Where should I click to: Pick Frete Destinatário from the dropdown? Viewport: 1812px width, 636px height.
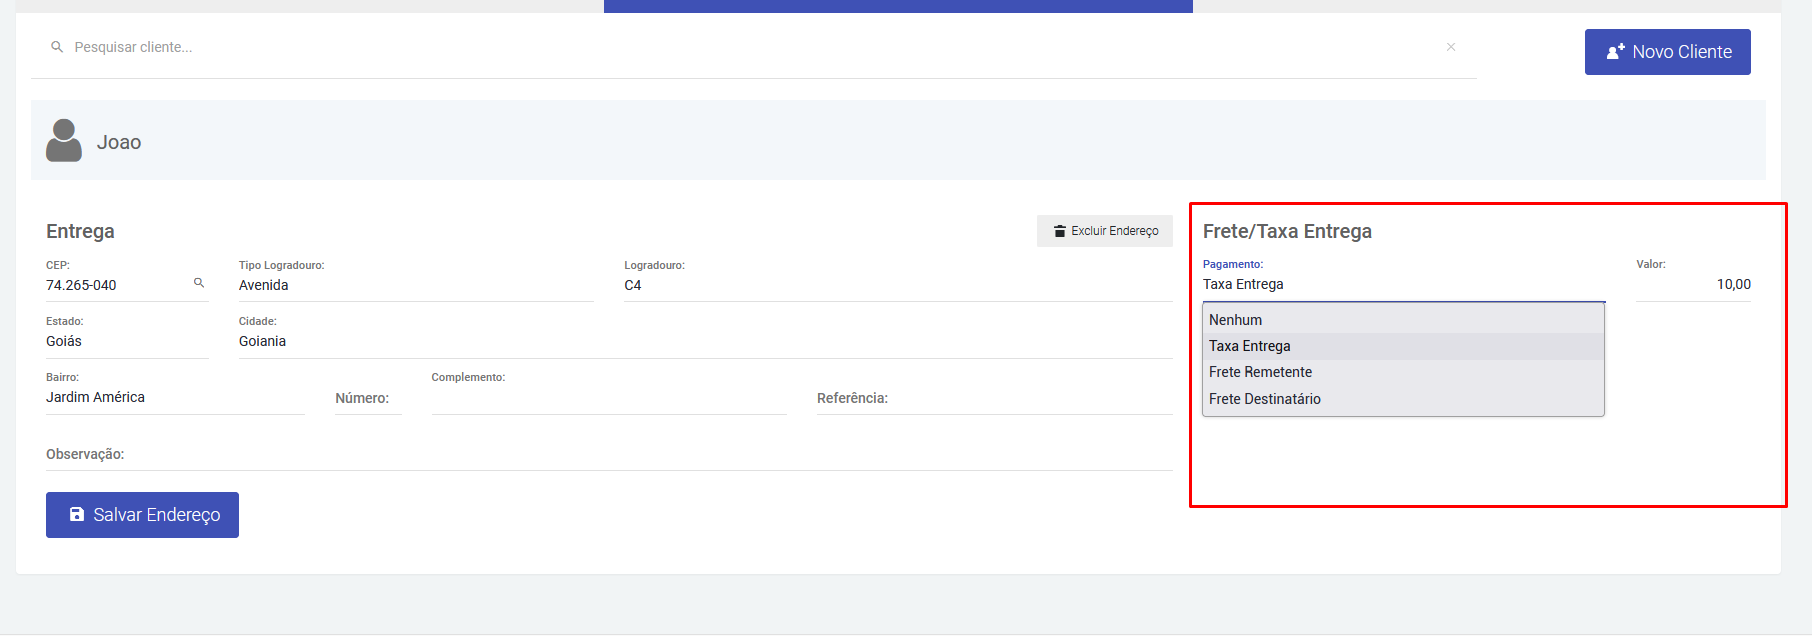point(1265,399)
